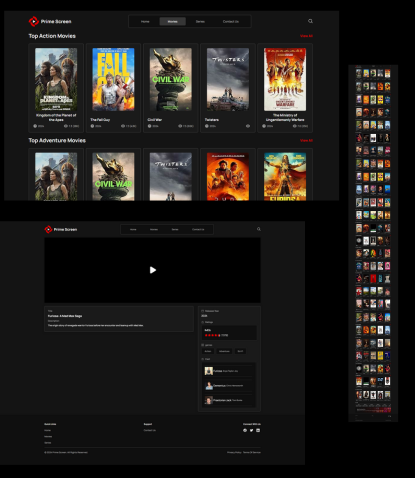Image resolution: width=415 pixels, height=478 pixels.
Task: Open the Action row Kingdom of the Planet of the Apes poster
Action: [56, 79]
